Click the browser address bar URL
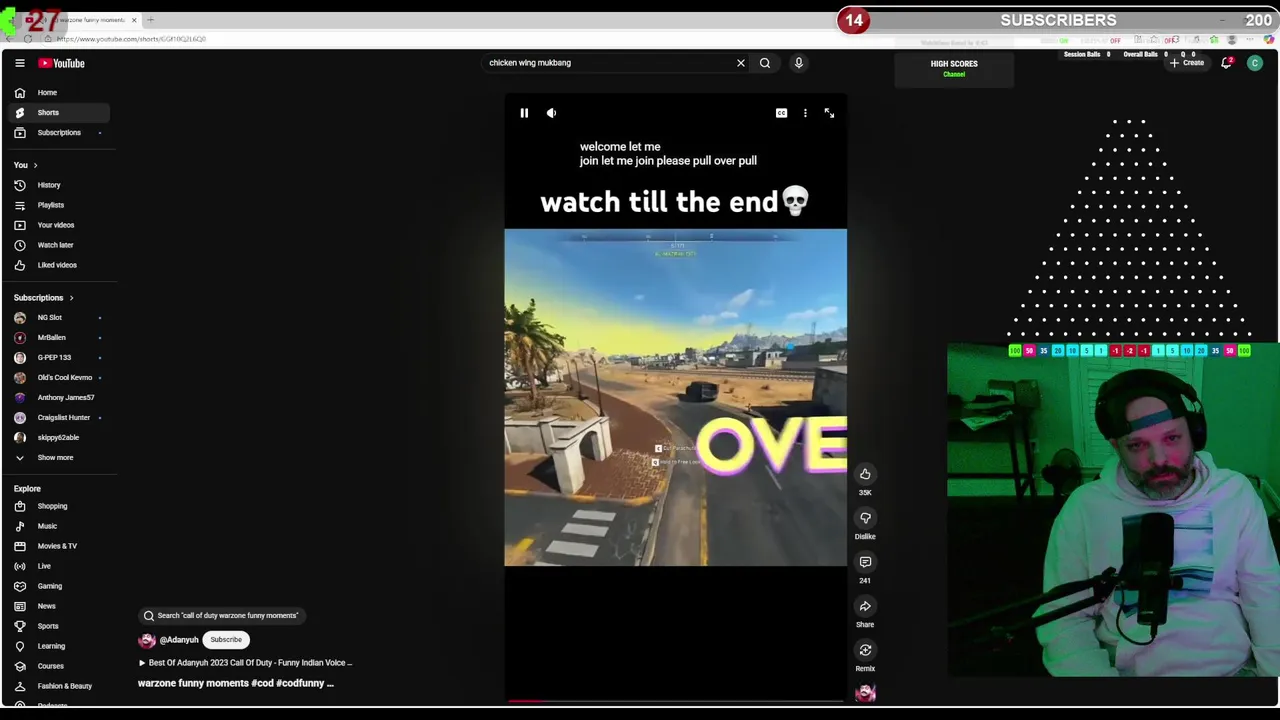 pyautogui.click(x=131, y=39)
